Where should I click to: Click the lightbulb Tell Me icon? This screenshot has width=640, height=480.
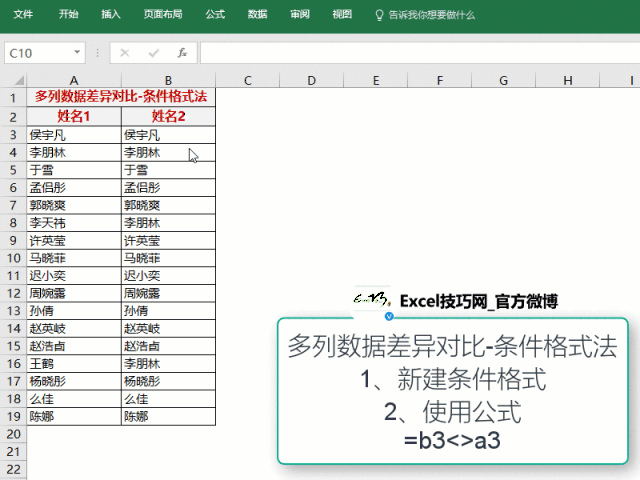point(379,15)
